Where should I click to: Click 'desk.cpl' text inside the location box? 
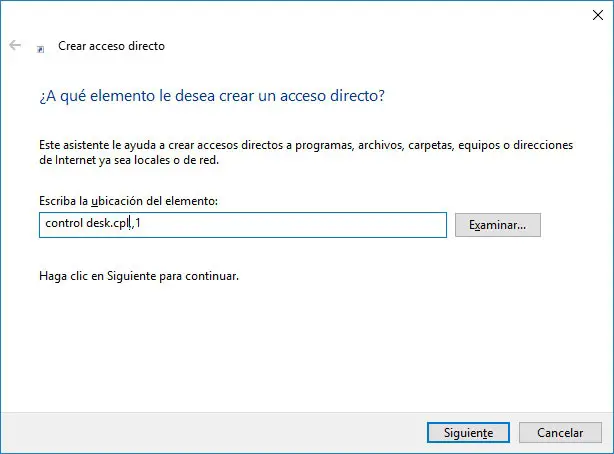pyautogui.click(x=109, y=225)
